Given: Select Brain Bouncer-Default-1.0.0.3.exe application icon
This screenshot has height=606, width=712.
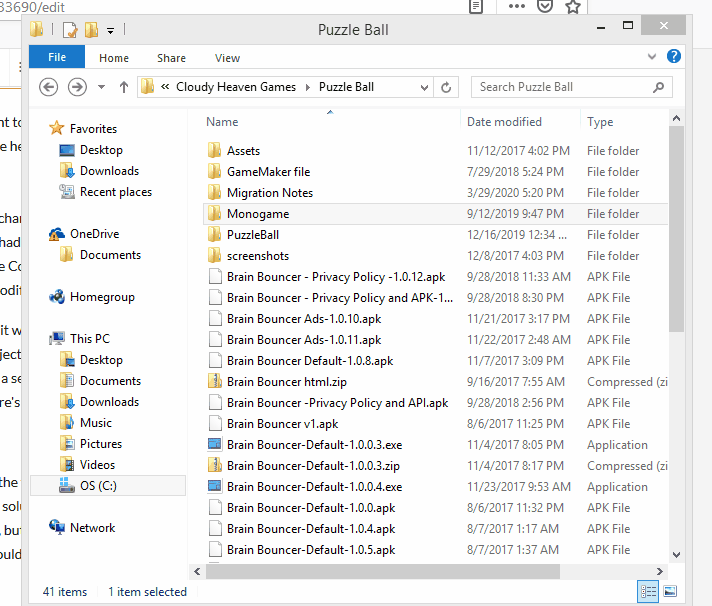Looking at the screenshot, I should [x=215, y=444].
